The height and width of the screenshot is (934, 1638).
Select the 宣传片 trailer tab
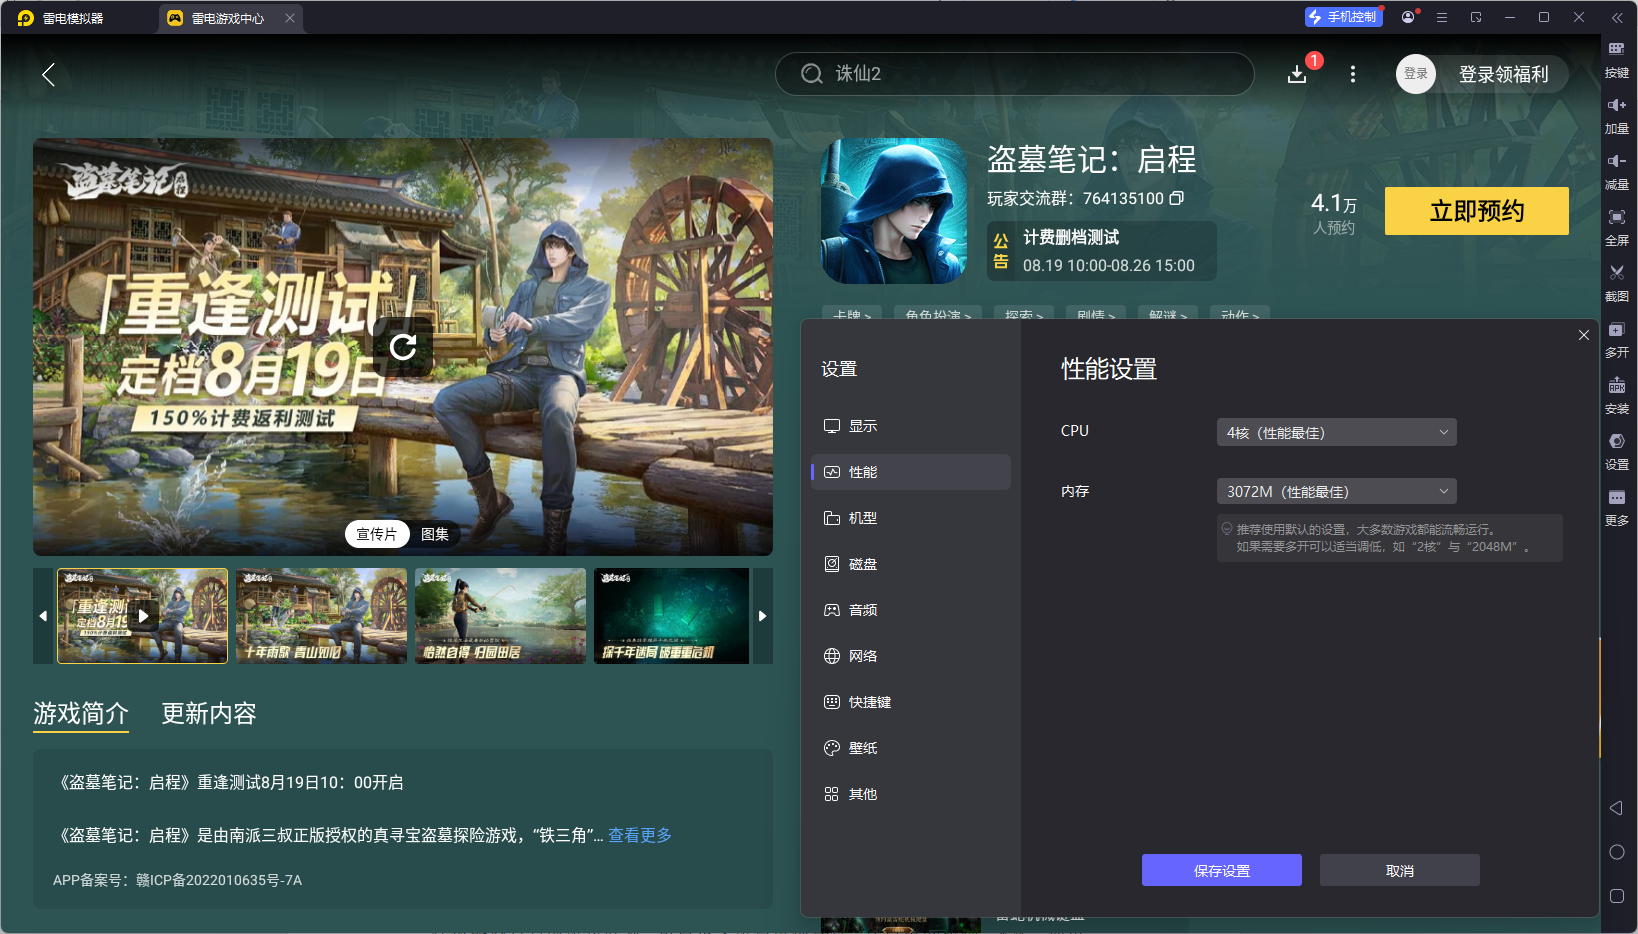coord(377,534)
